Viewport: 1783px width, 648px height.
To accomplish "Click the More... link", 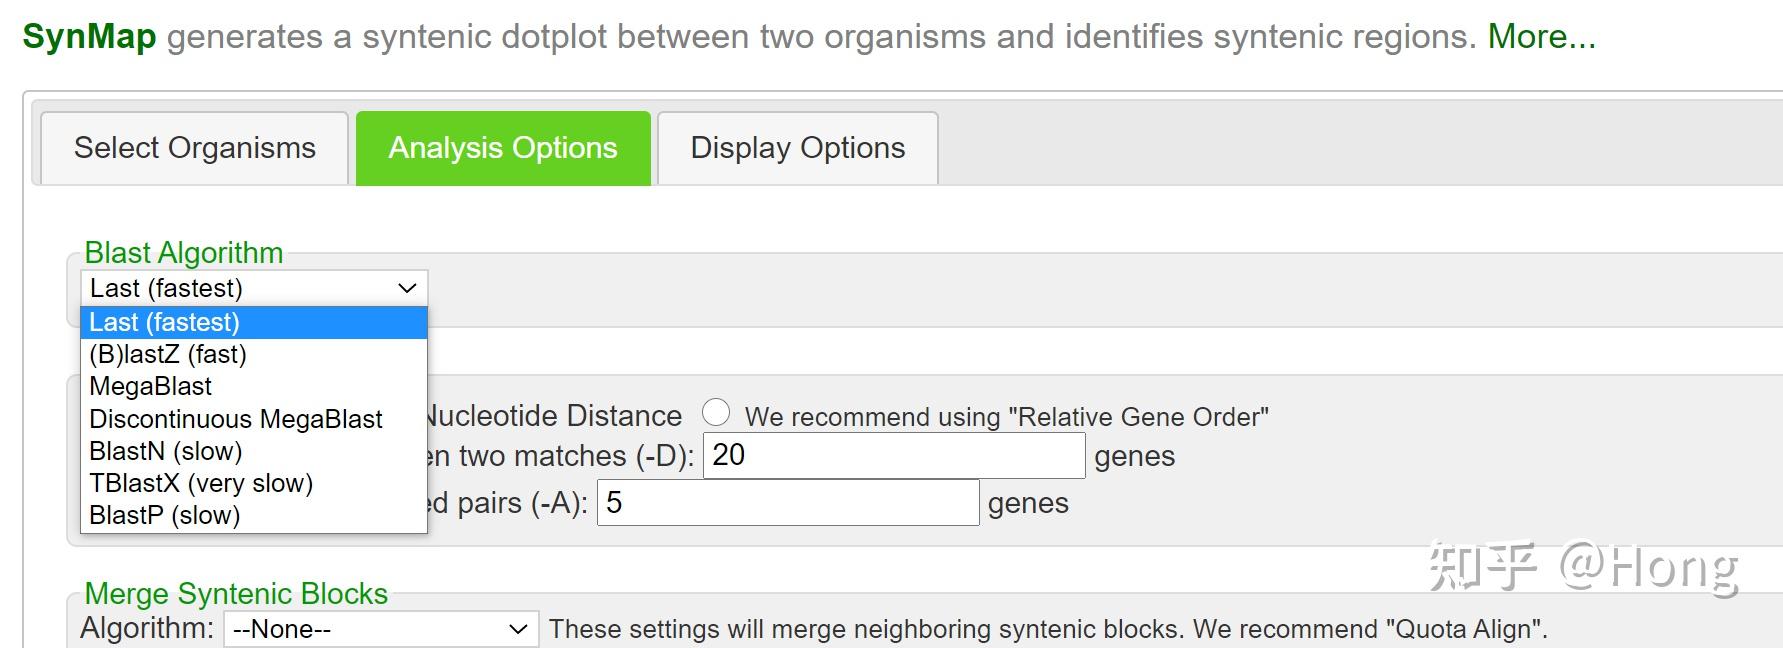I will click(x=1541, y=37).
